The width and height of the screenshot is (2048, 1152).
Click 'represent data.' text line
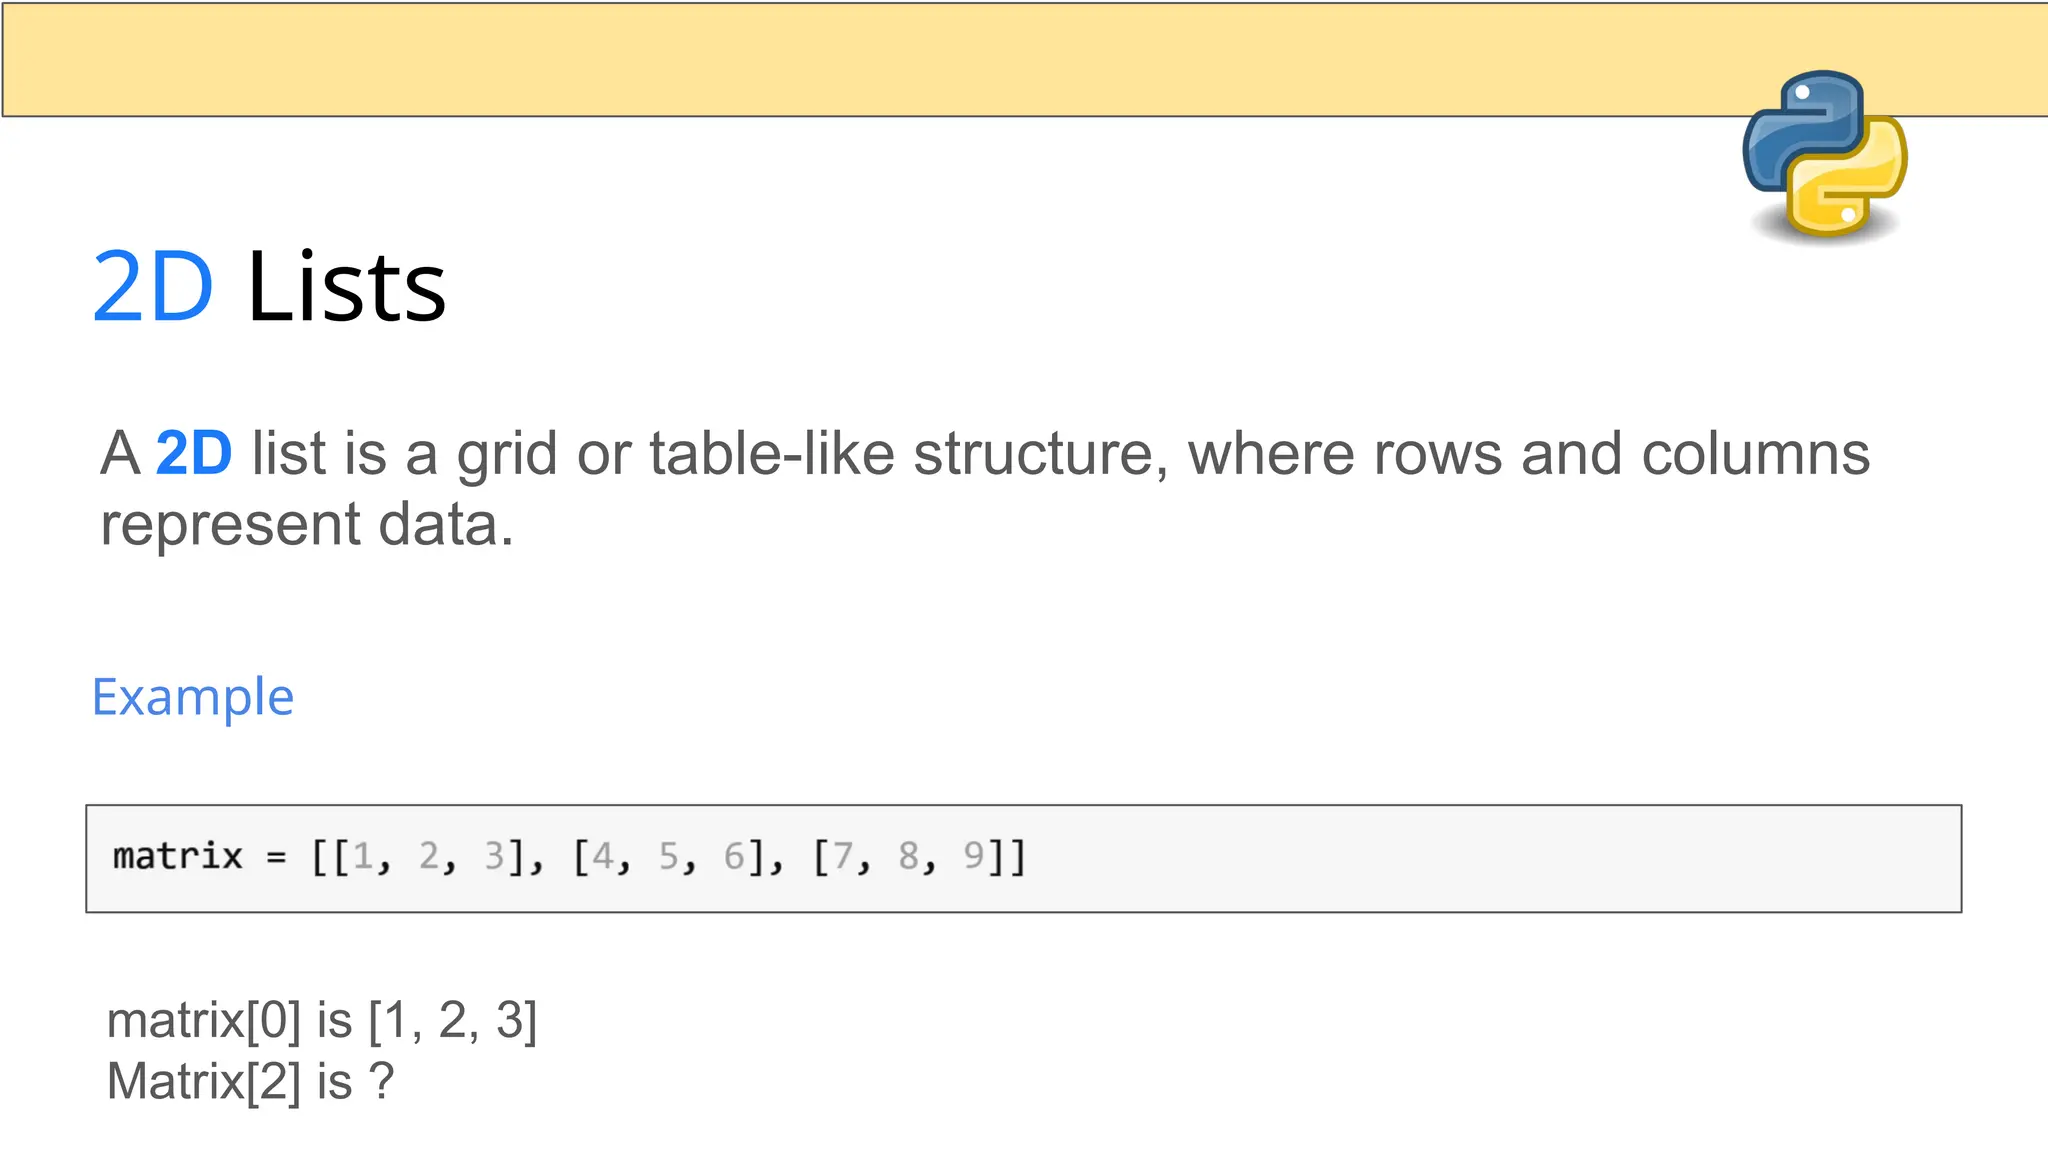tap(307, 524)
